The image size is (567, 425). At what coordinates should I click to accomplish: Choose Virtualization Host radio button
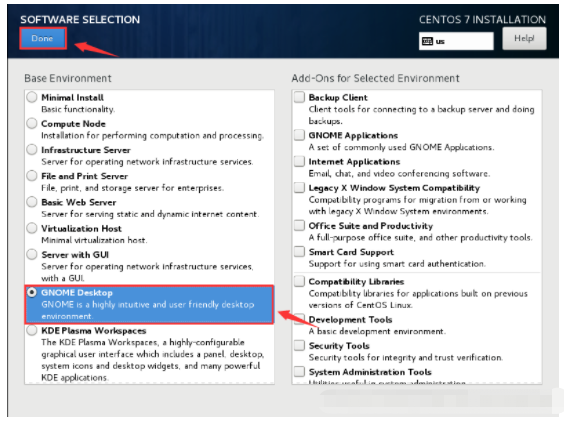pyautogui.click(x=32, y=229)
